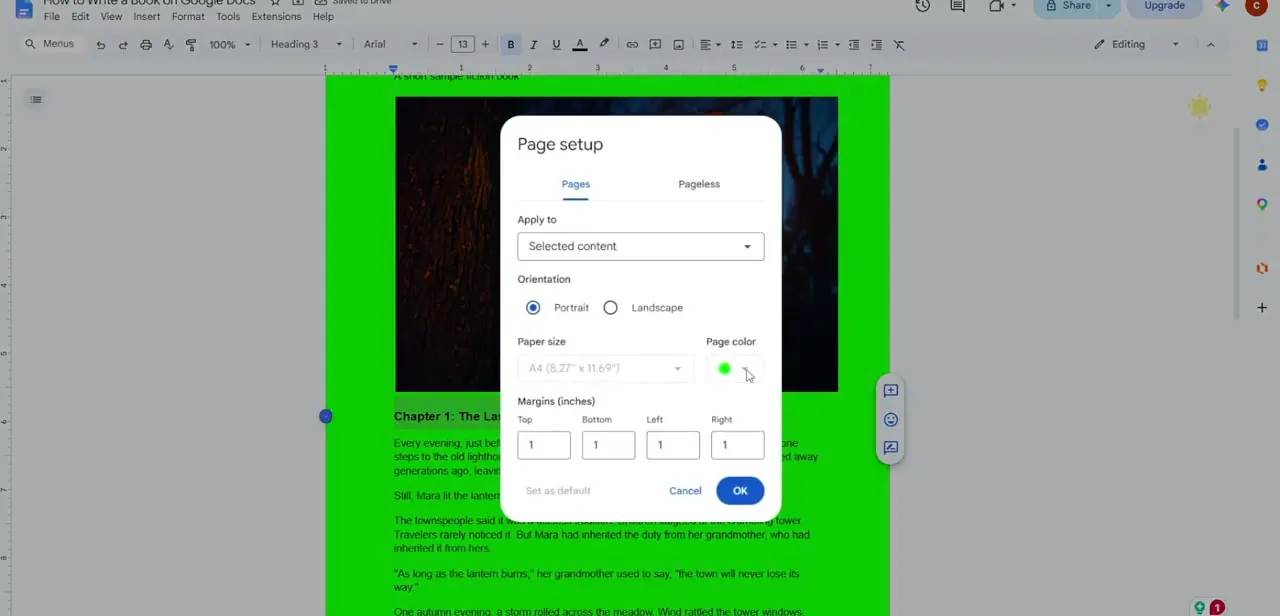Click add emoji reaction beside page
This screenshot has width=1280, height=616.
pos(891,420)
